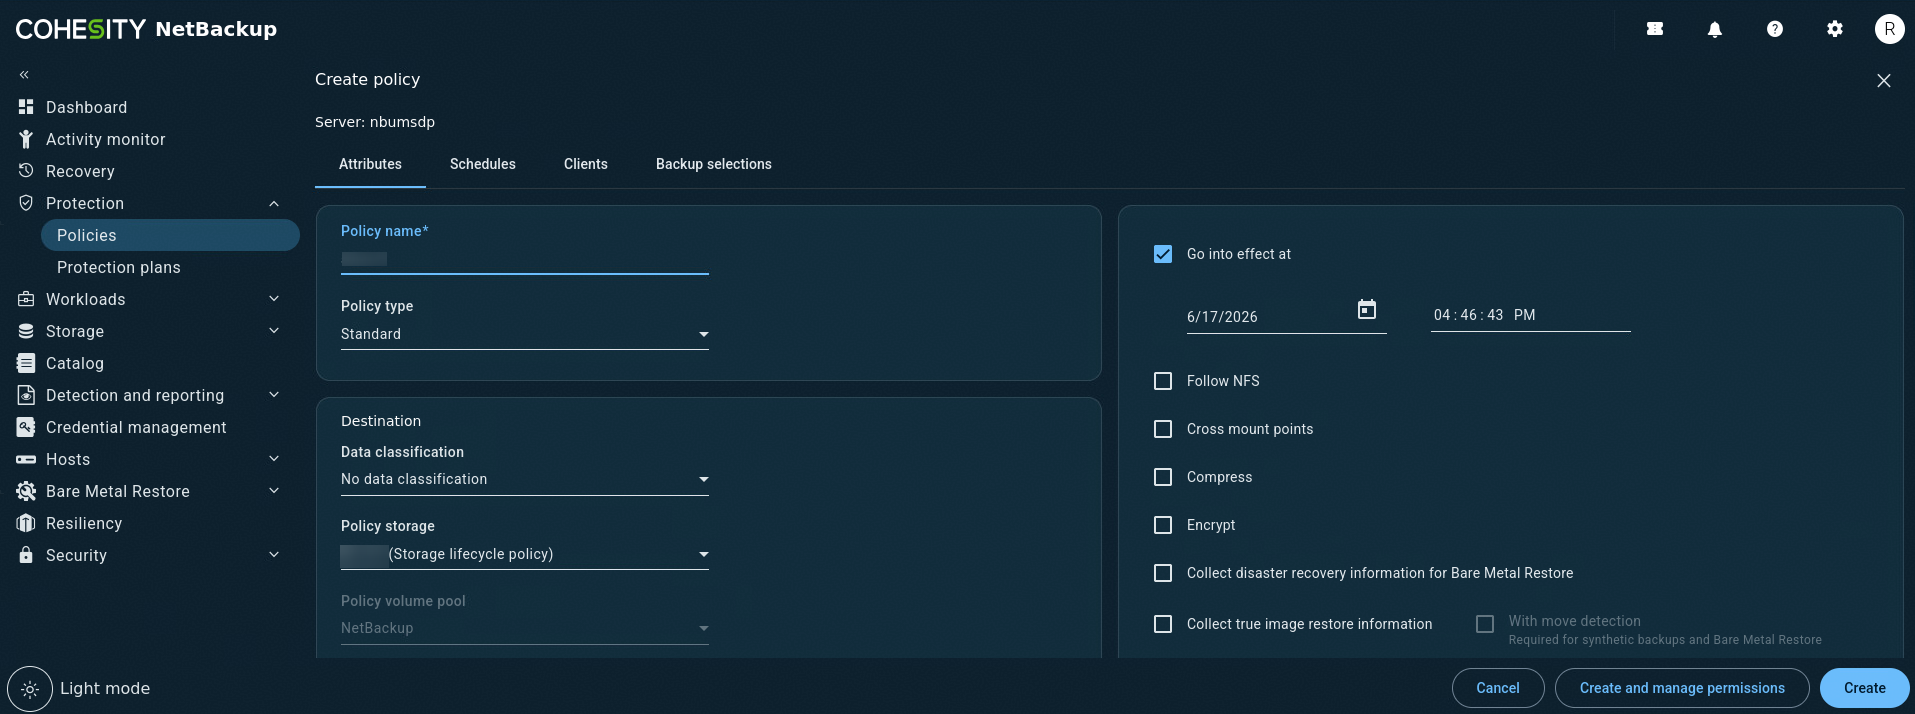Open the settings gear icon
The height and width of the screenshot is (714, 1915).
click(1835, 29)
